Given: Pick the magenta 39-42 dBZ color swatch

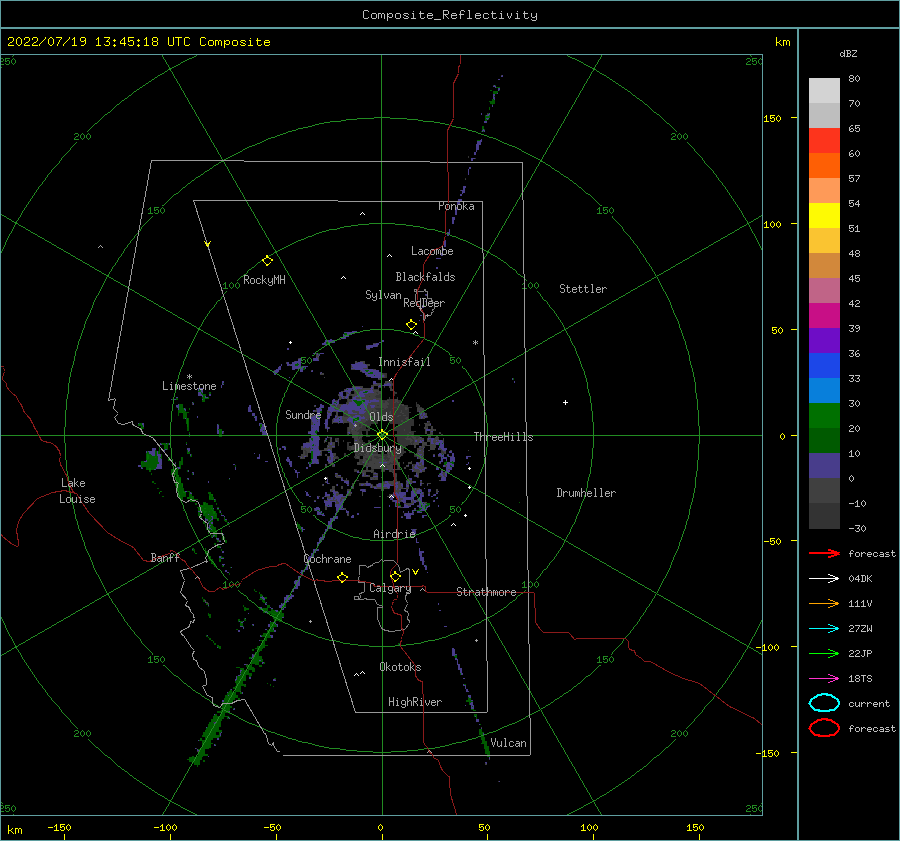Looking at the screenshot, I should 824,316.
